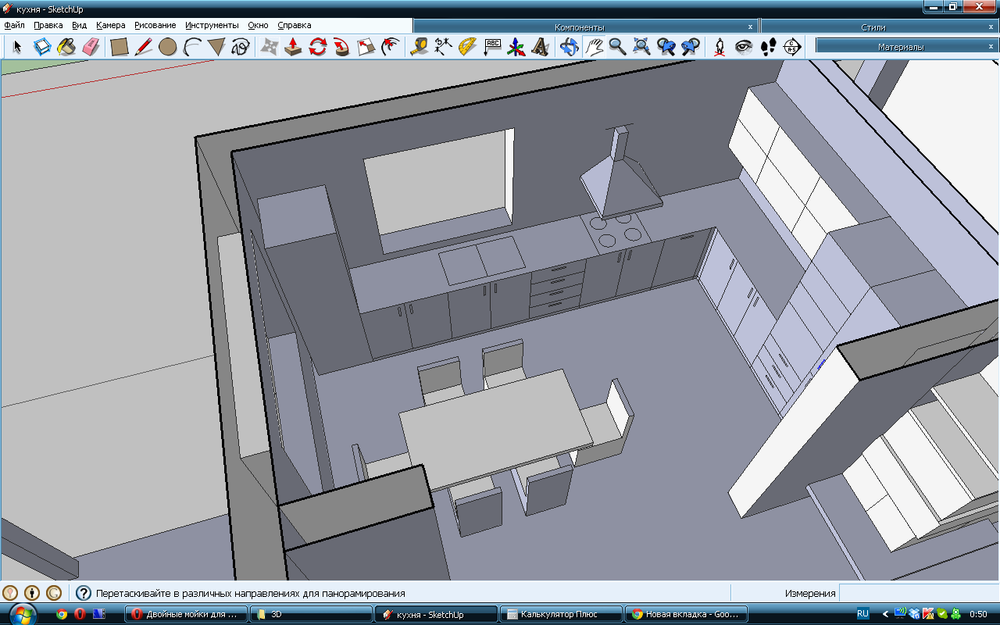Select the Push/Pull tool
The image size is (1000, 625).
[x=293, y=47]
